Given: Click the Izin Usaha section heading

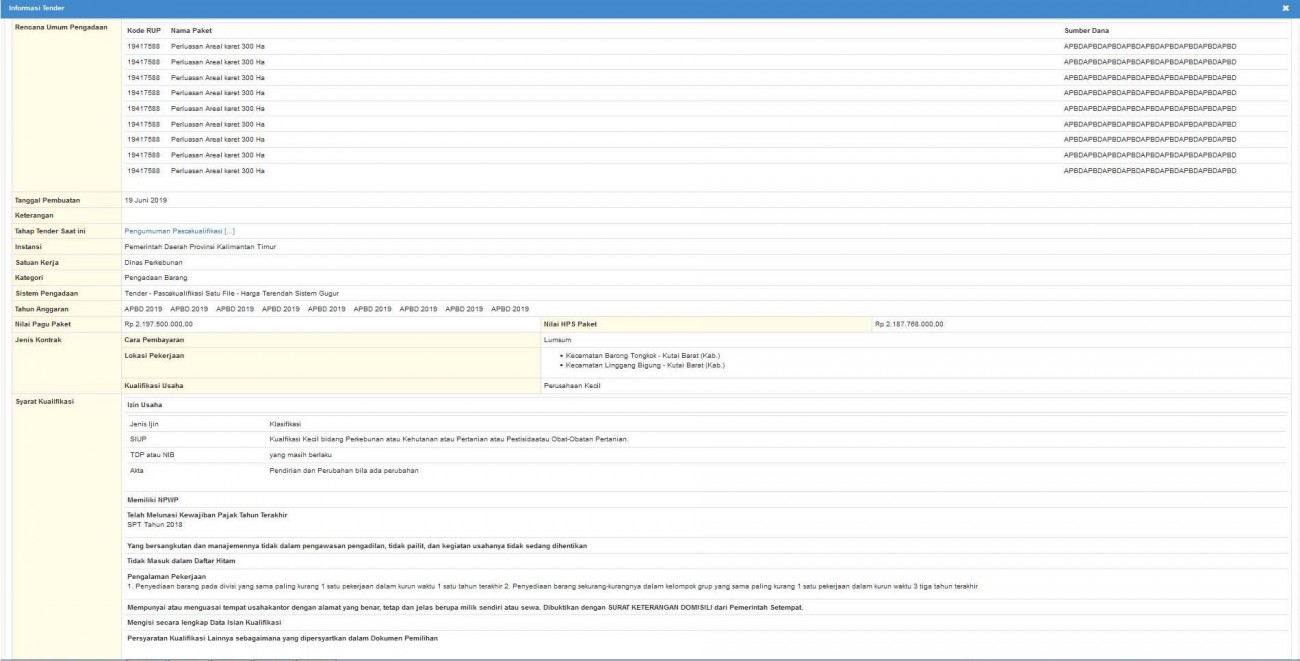Looking at the screenshot, I should (x=145, y=405).
